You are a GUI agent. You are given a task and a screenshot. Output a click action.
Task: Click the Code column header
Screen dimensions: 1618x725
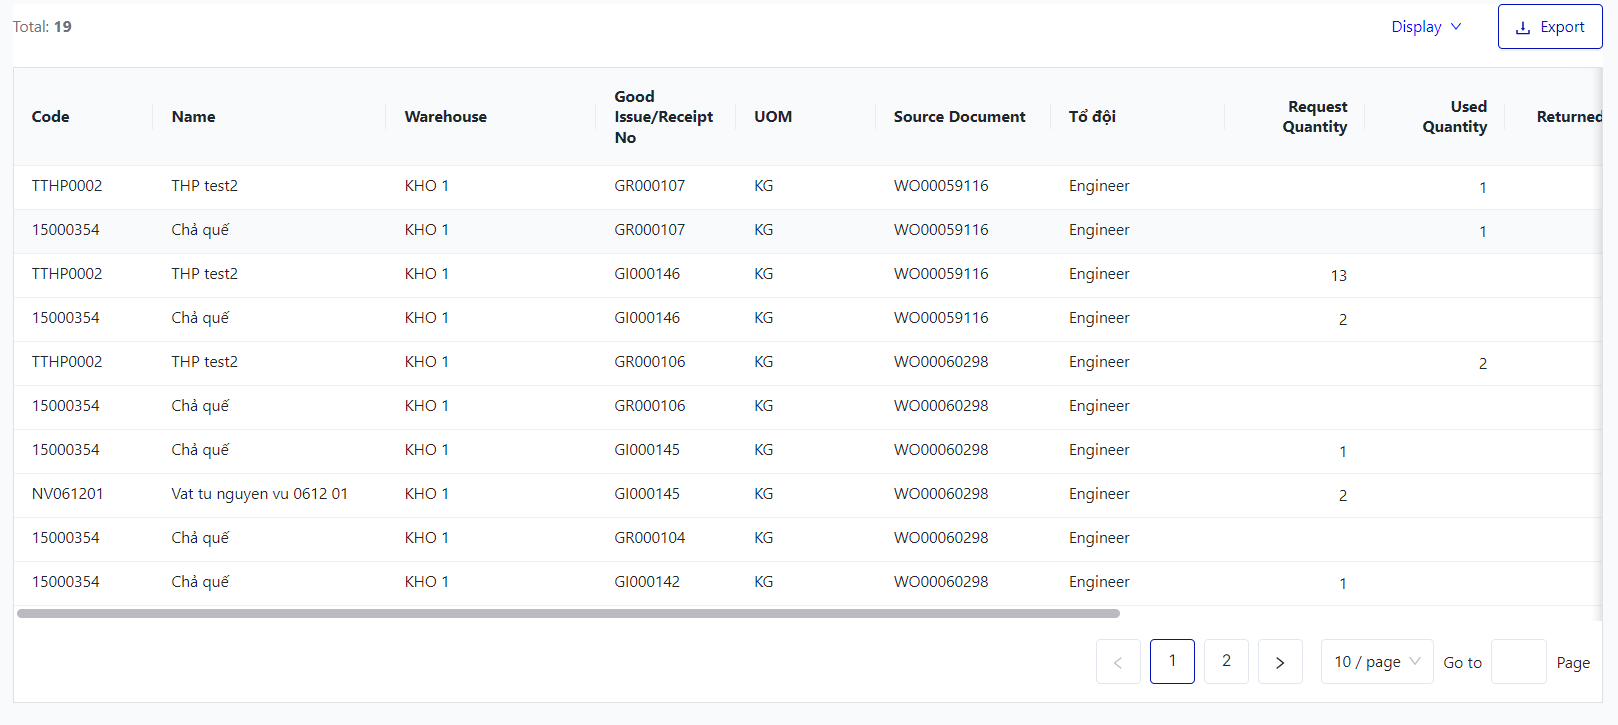tap(51, 117)
